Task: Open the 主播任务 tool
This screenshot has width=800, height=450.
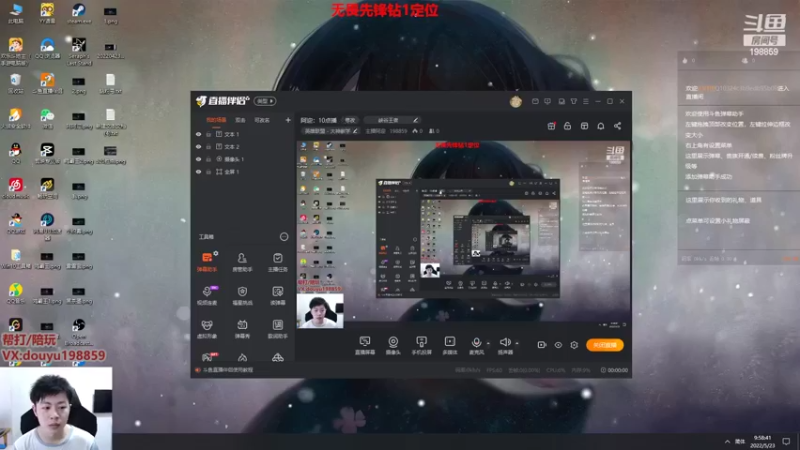Action: coord(278,262)
